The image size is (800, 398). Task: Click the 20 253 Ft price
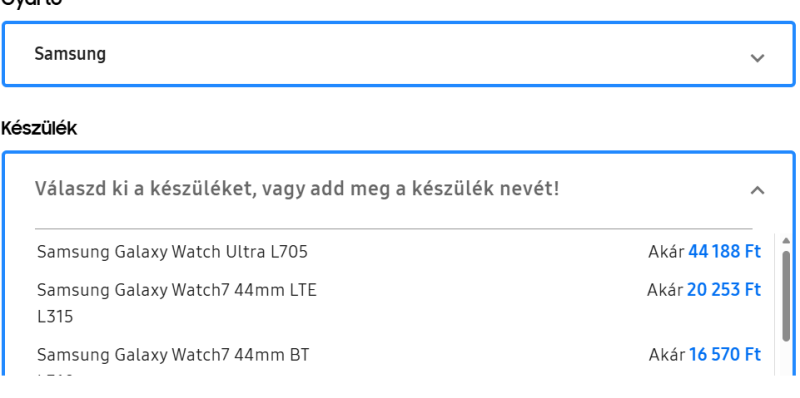point(724,290)
